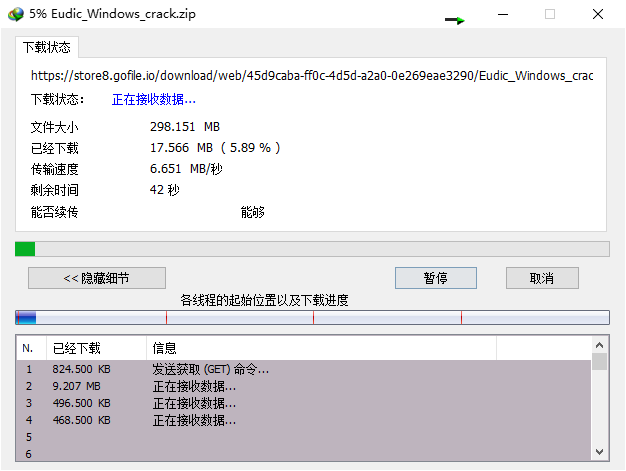Click the 已经下载 label in the status panel
Viewport: 626px width, 471px height.
coord(55,148)
